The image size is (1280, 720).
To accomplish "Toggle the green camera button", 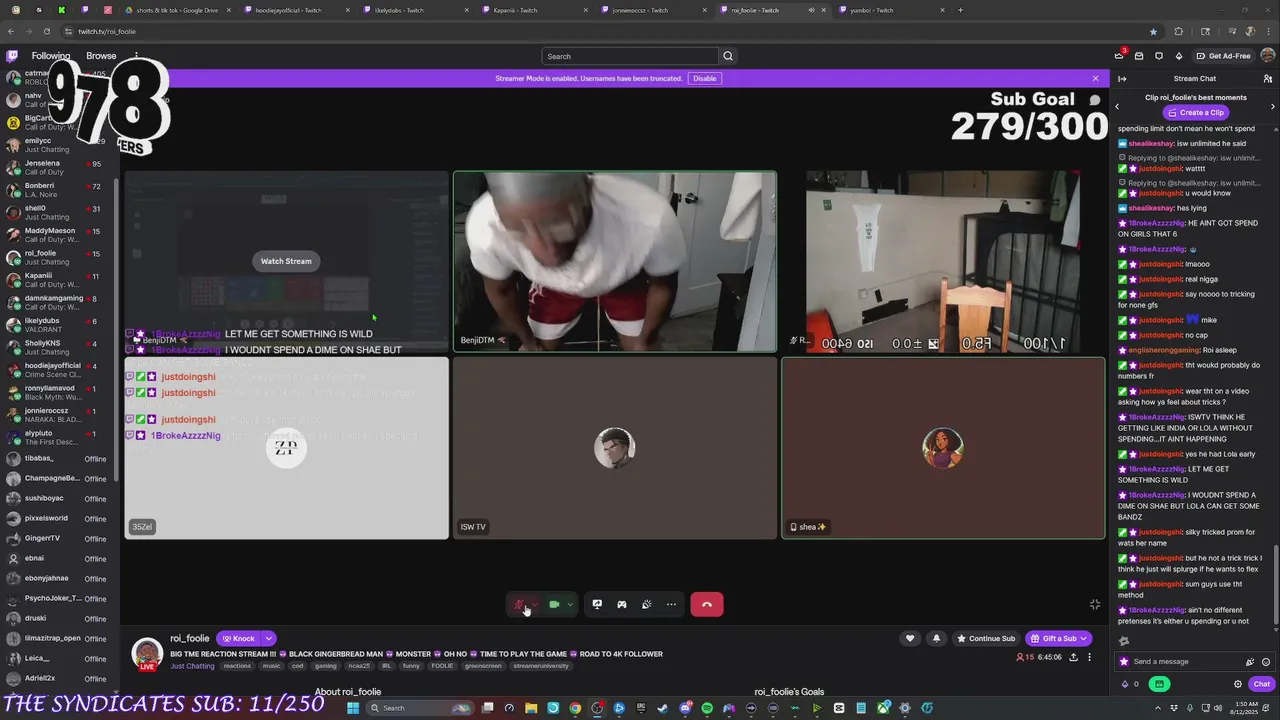I will click(x=554, y=604).
